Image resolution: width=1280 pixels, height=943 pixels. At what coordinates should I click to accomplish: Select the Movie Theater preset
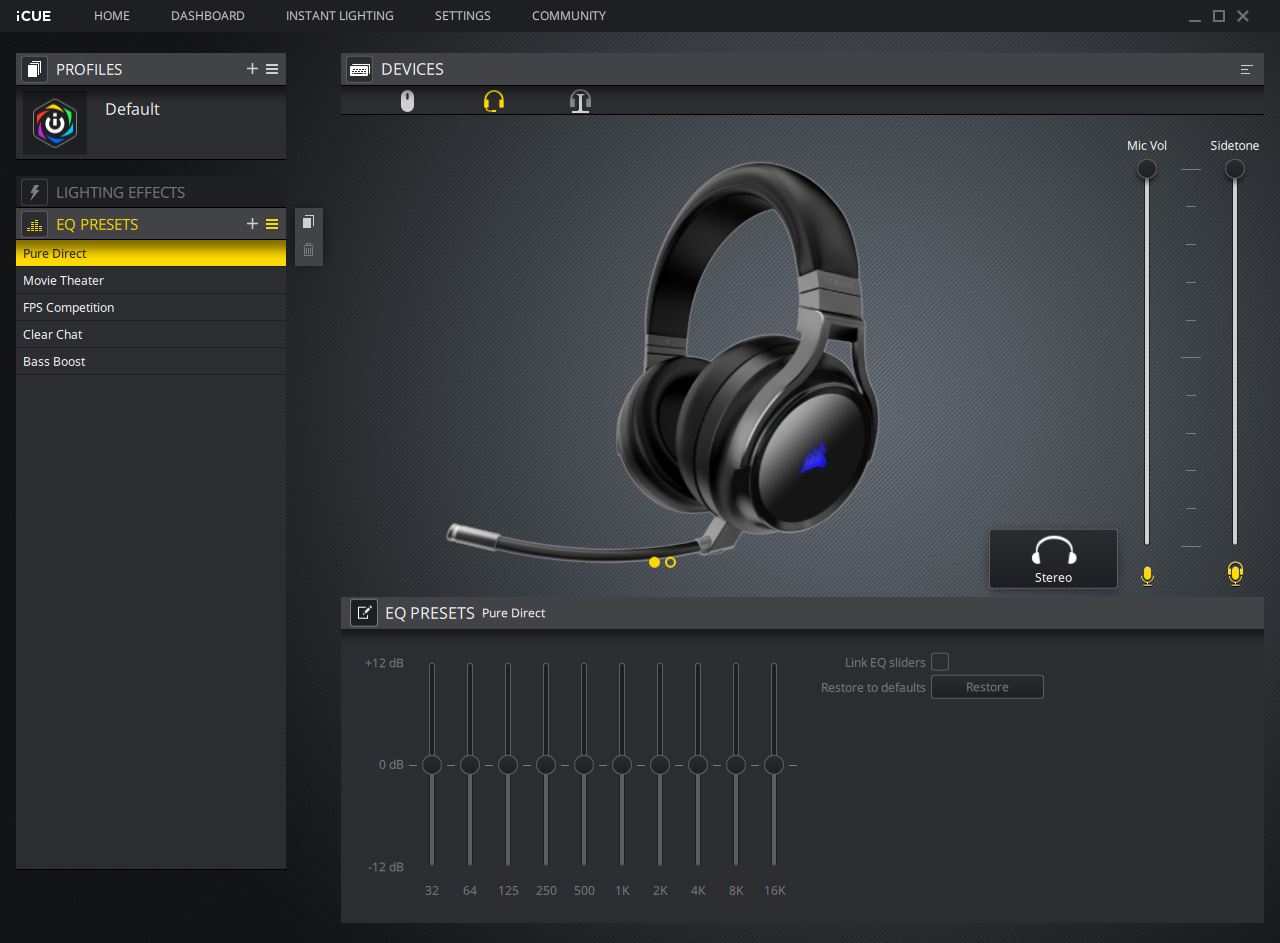(x=151, y=280)
